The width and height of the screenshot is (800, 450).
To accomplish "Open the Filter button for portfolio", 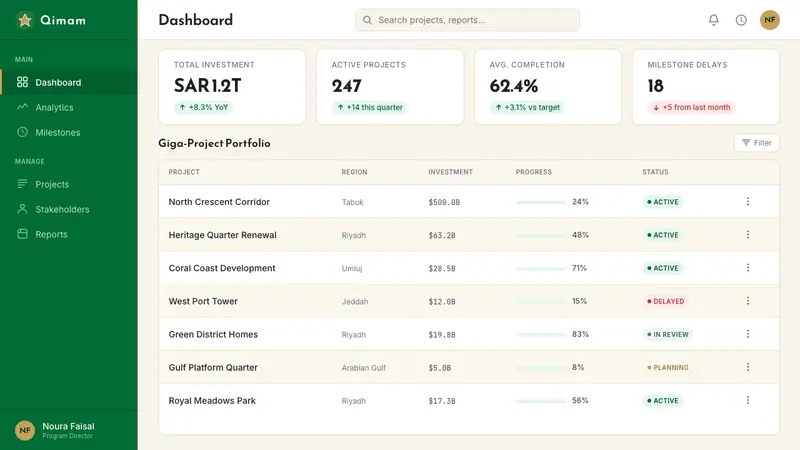I will 757,143.
